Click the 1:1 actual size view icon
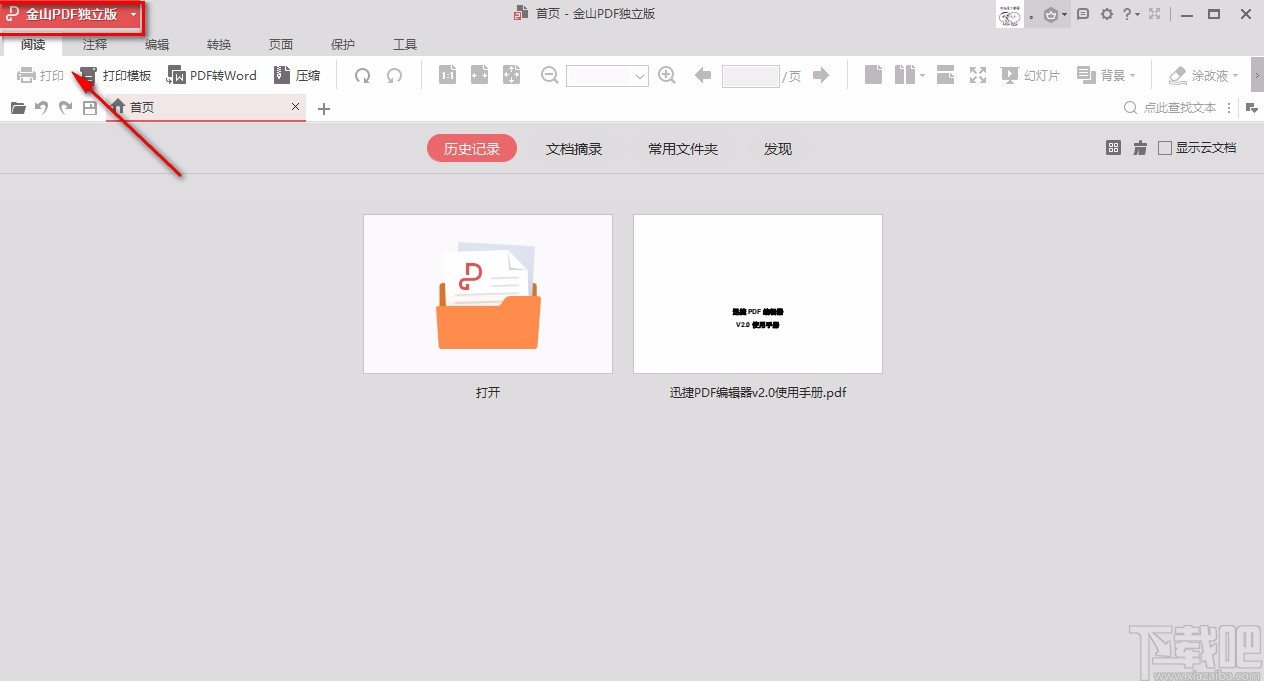 point(447,74)
